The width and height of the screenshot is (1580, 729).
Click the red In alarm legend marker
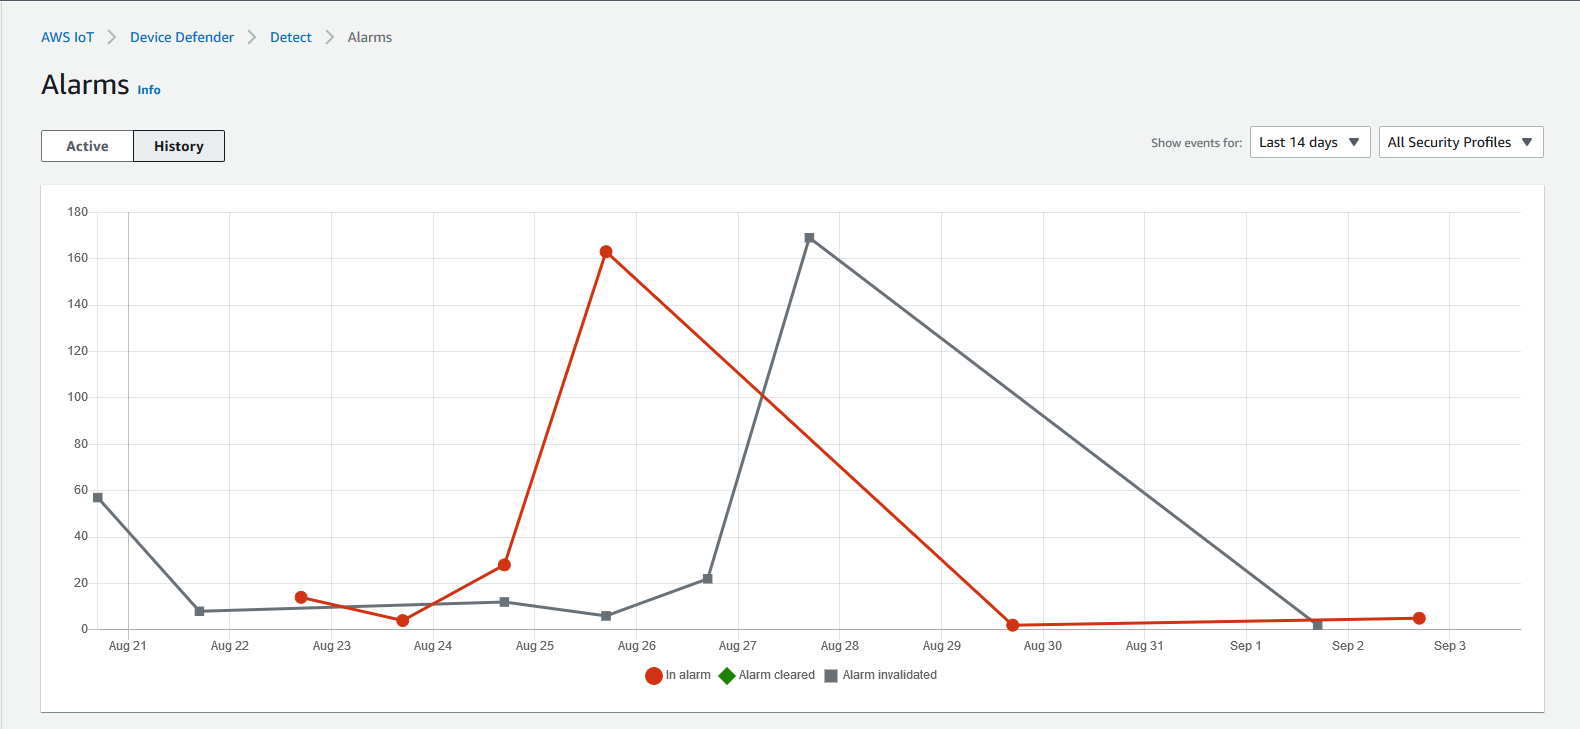tap(652, 675)
